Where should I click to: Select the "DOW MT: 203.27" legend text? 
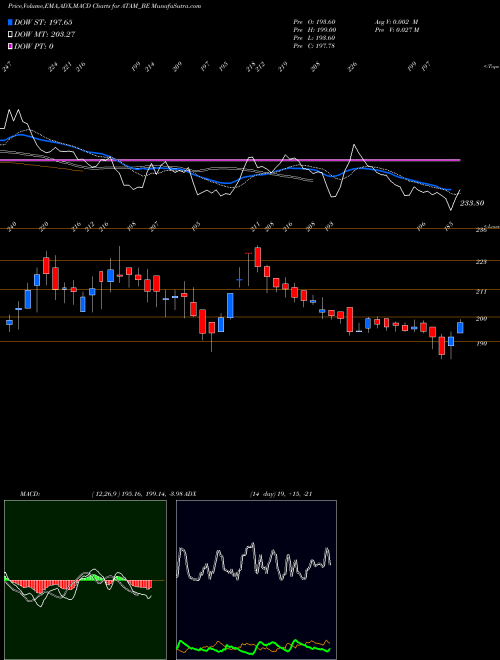(45, 34)
